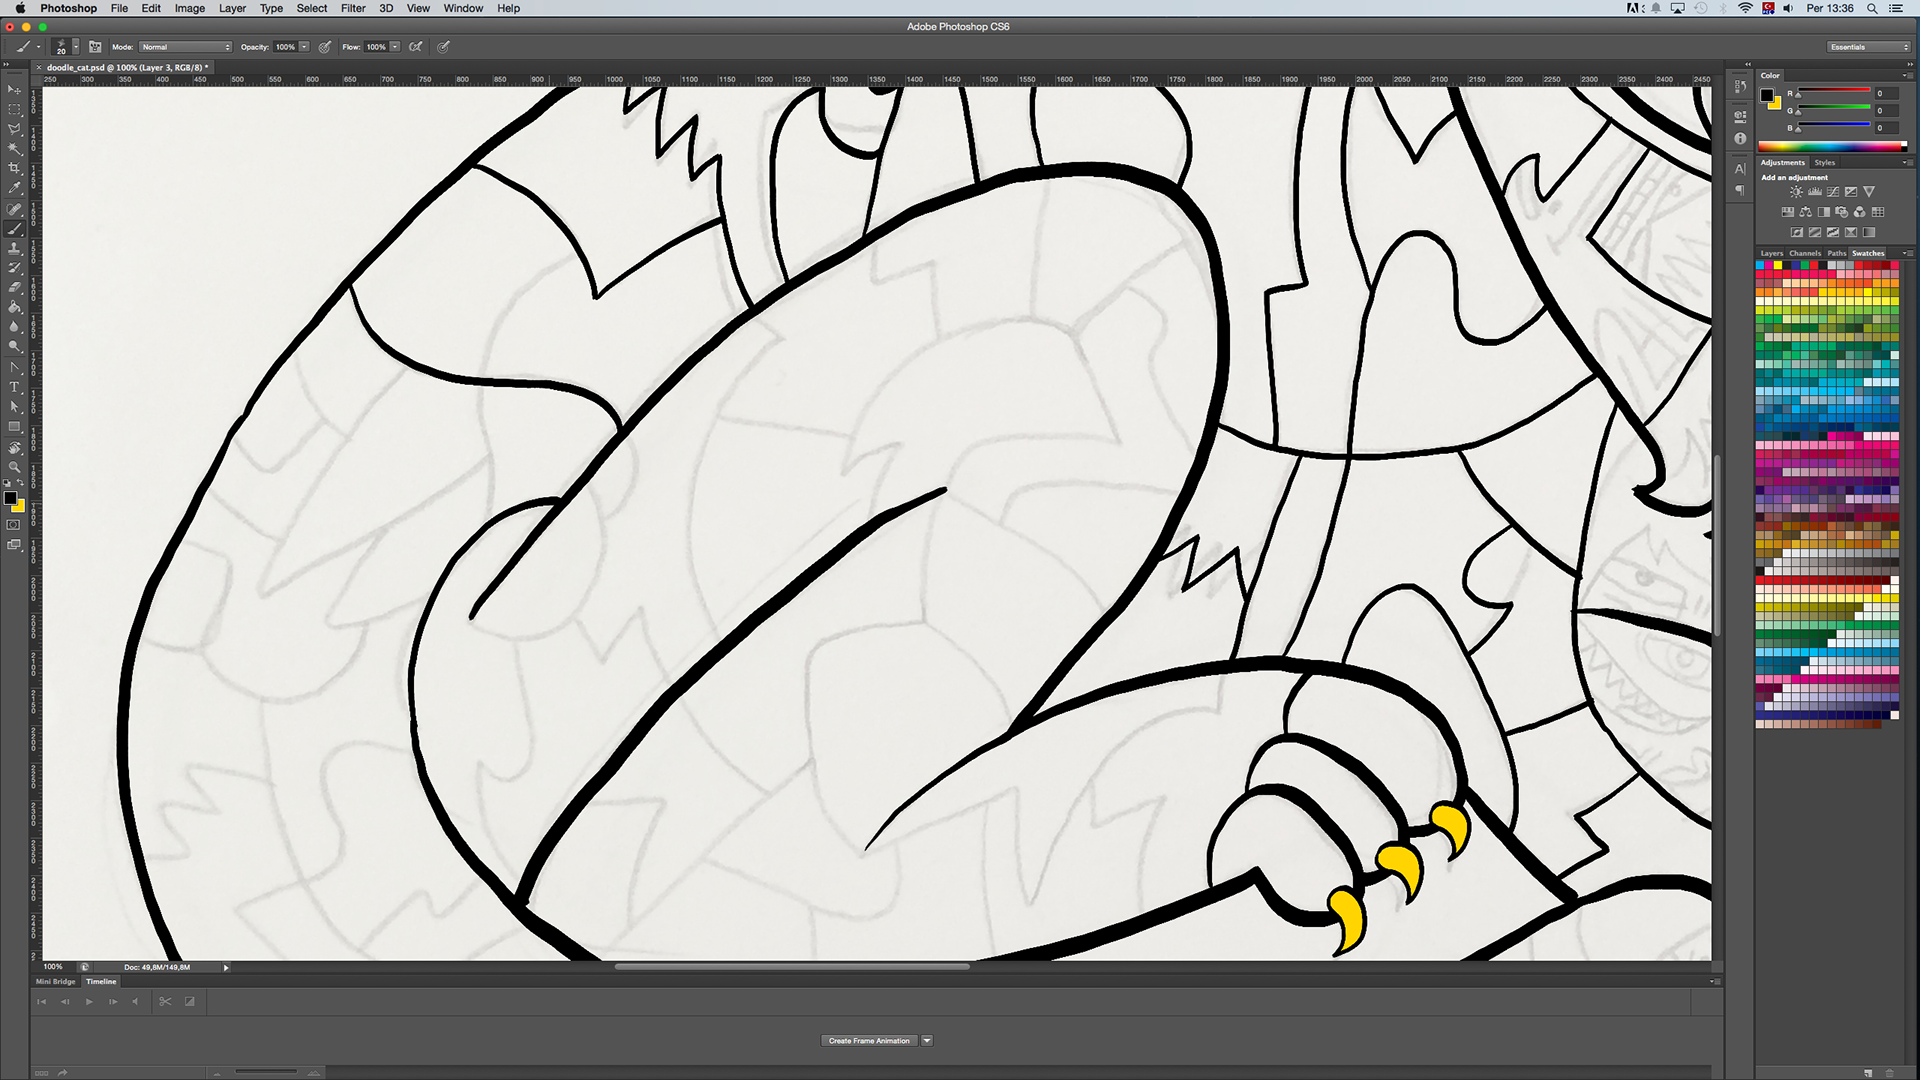Select the Crop tool
Viewport: 1920px width, 1080px height.
point(14,168)
